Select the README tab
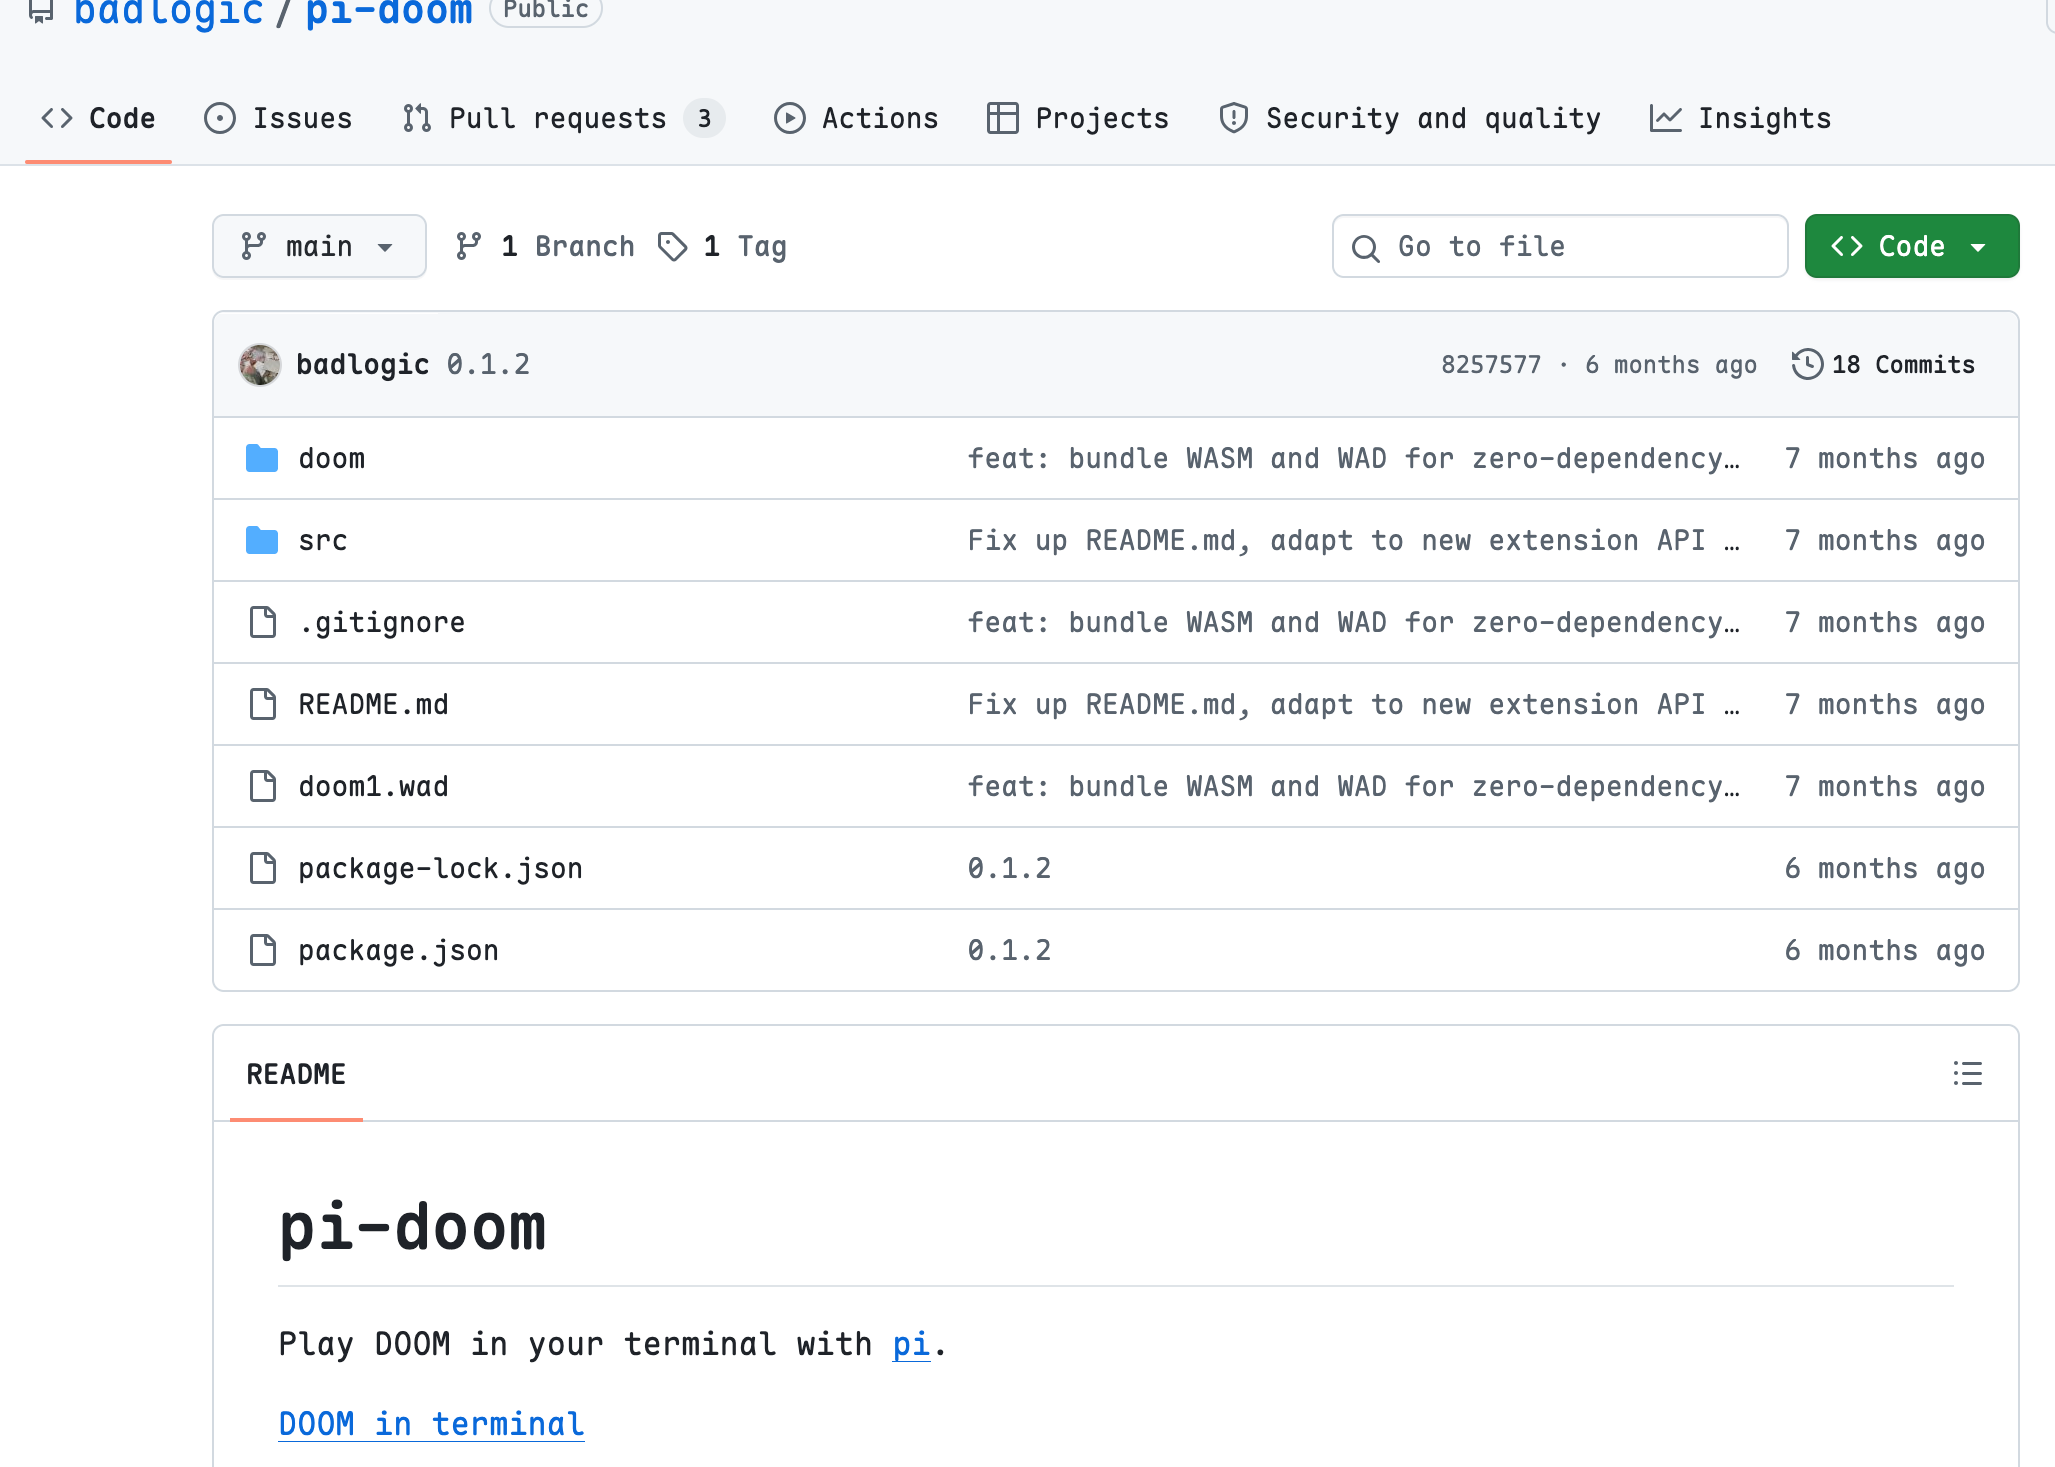The height and width of the screenshot is (1467, 2055). pyautogui.click(x=296, y=1074)
